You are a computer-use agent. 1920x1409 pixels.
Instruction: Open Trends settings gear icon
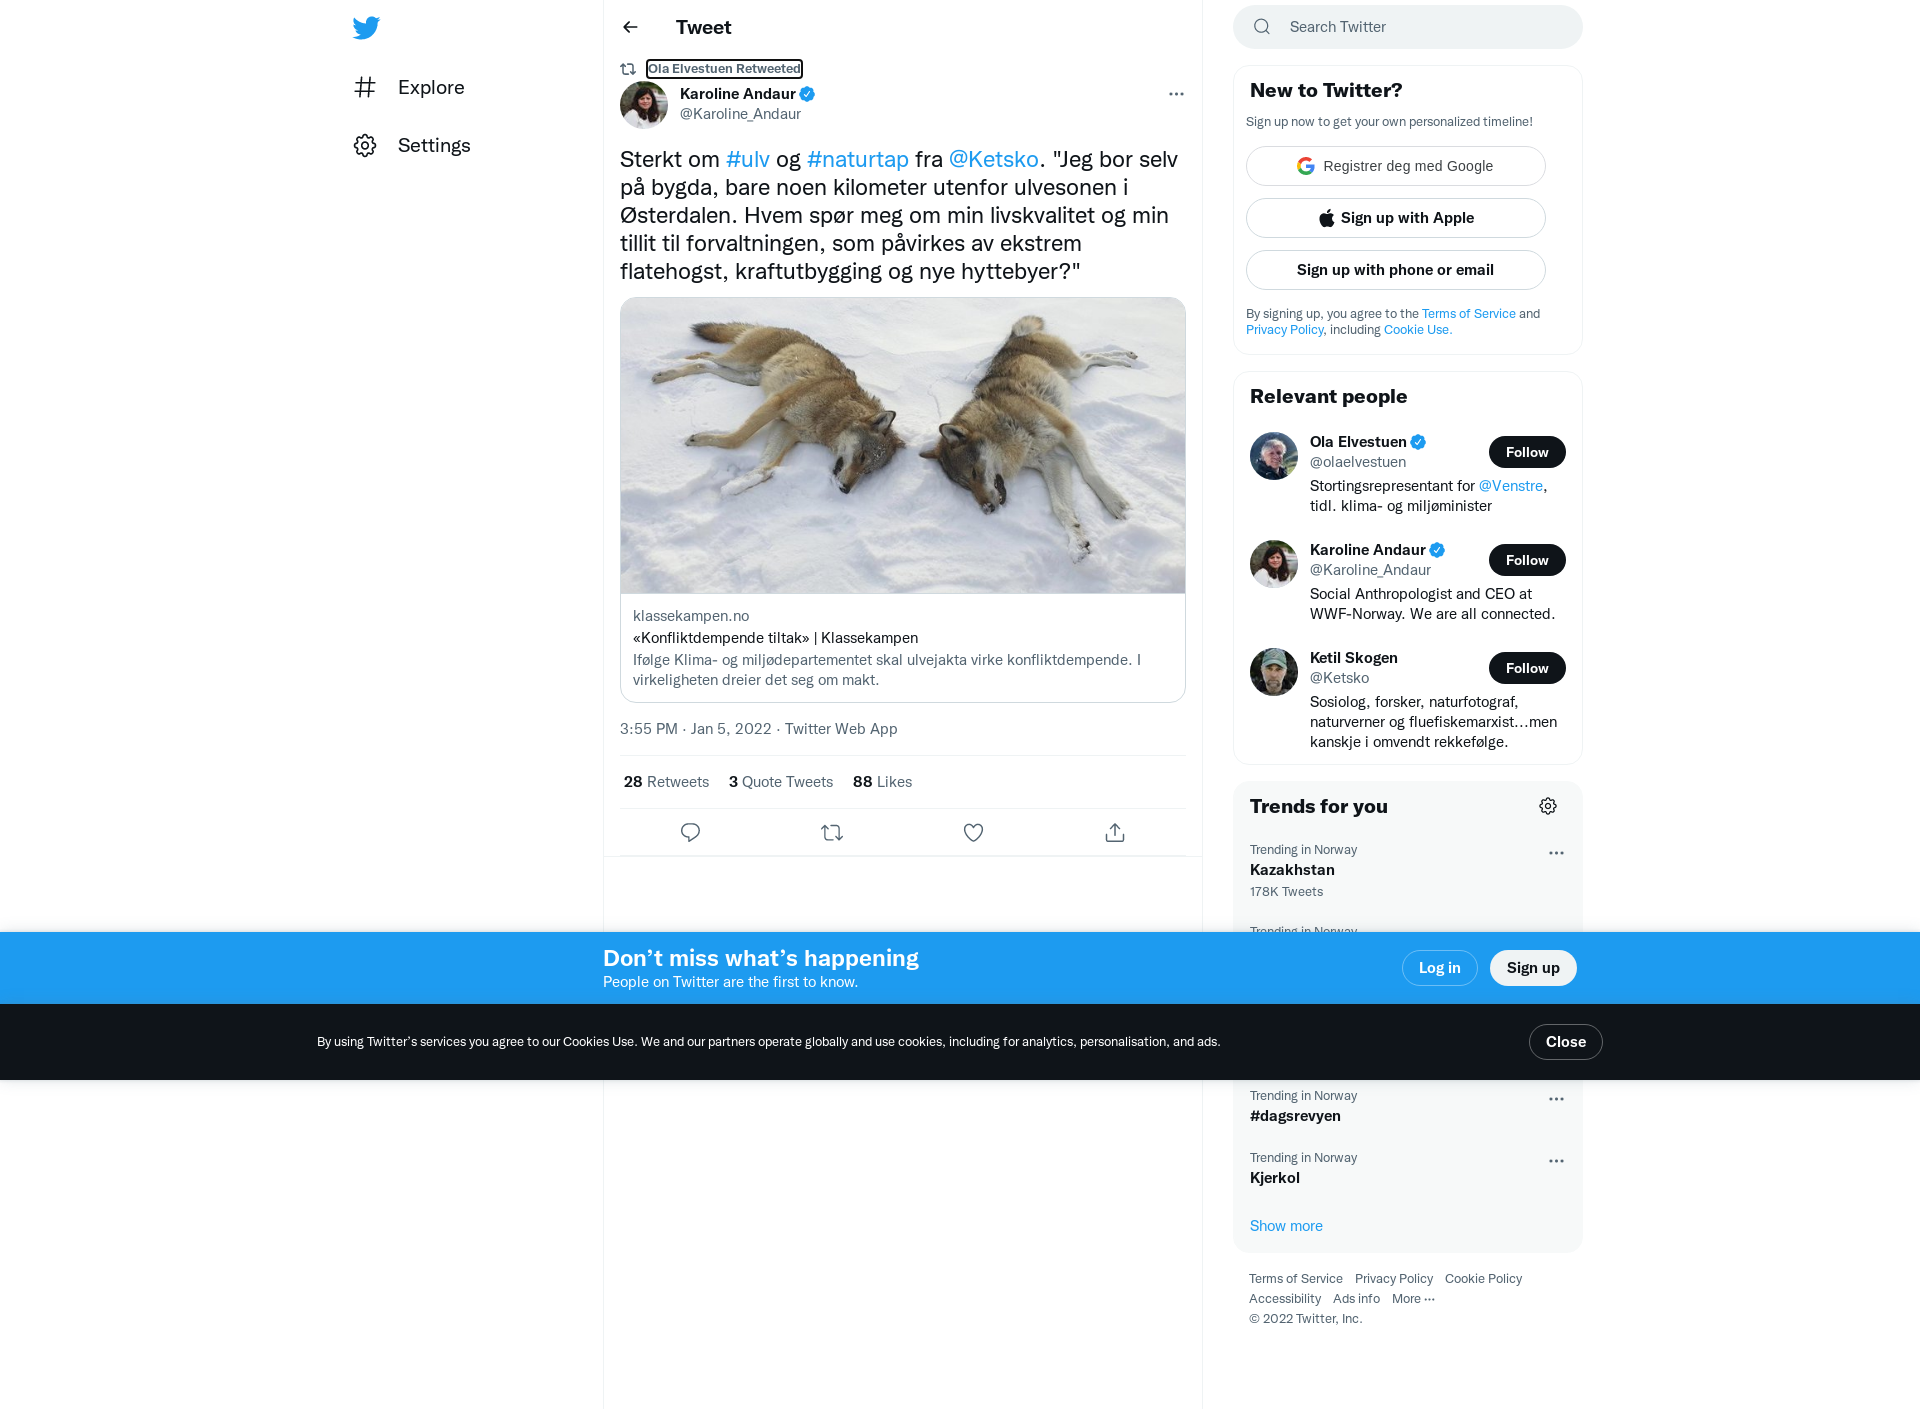coord(1548,806)
